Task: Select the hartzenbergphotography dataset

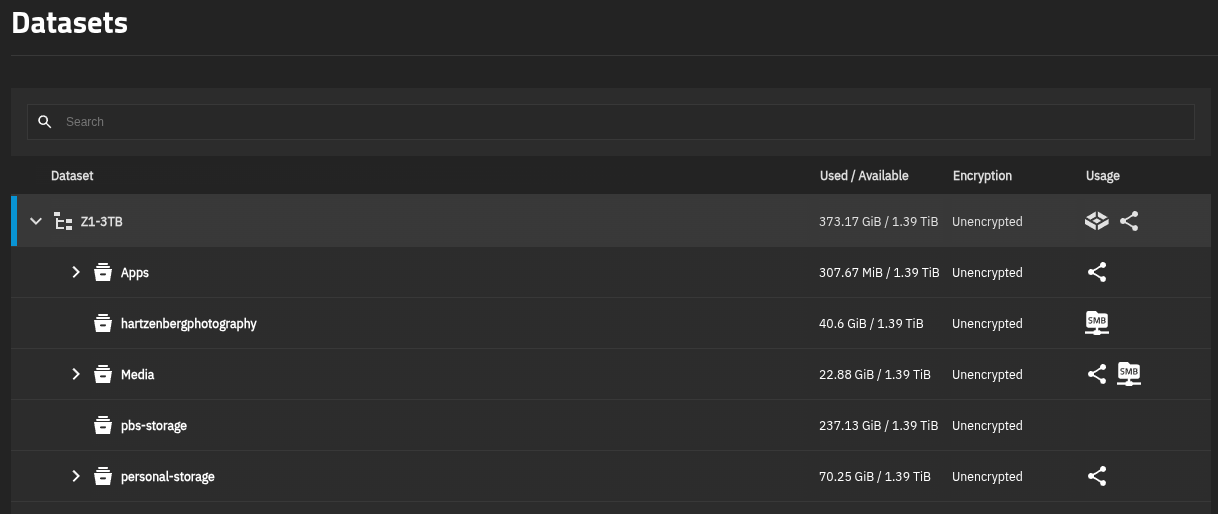Action: (x=189, y=324)
